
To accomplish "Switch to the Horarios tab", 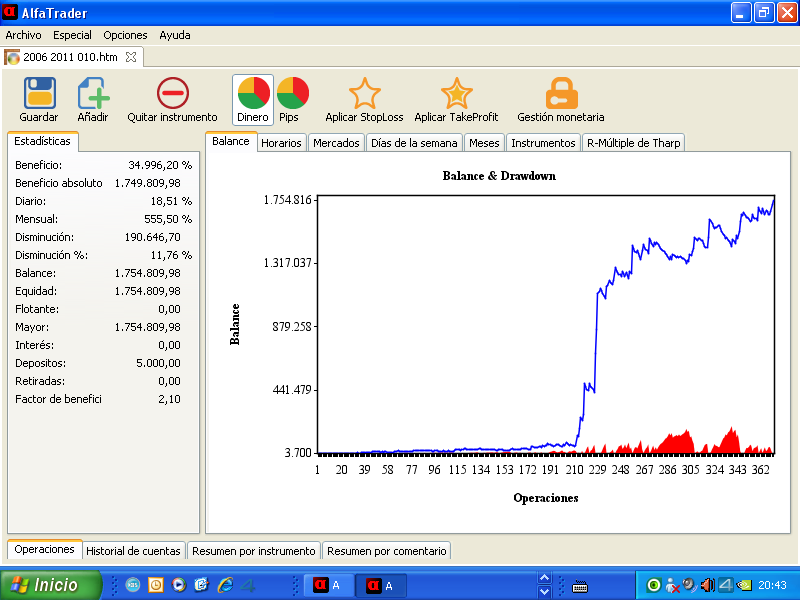I will 281,143.
